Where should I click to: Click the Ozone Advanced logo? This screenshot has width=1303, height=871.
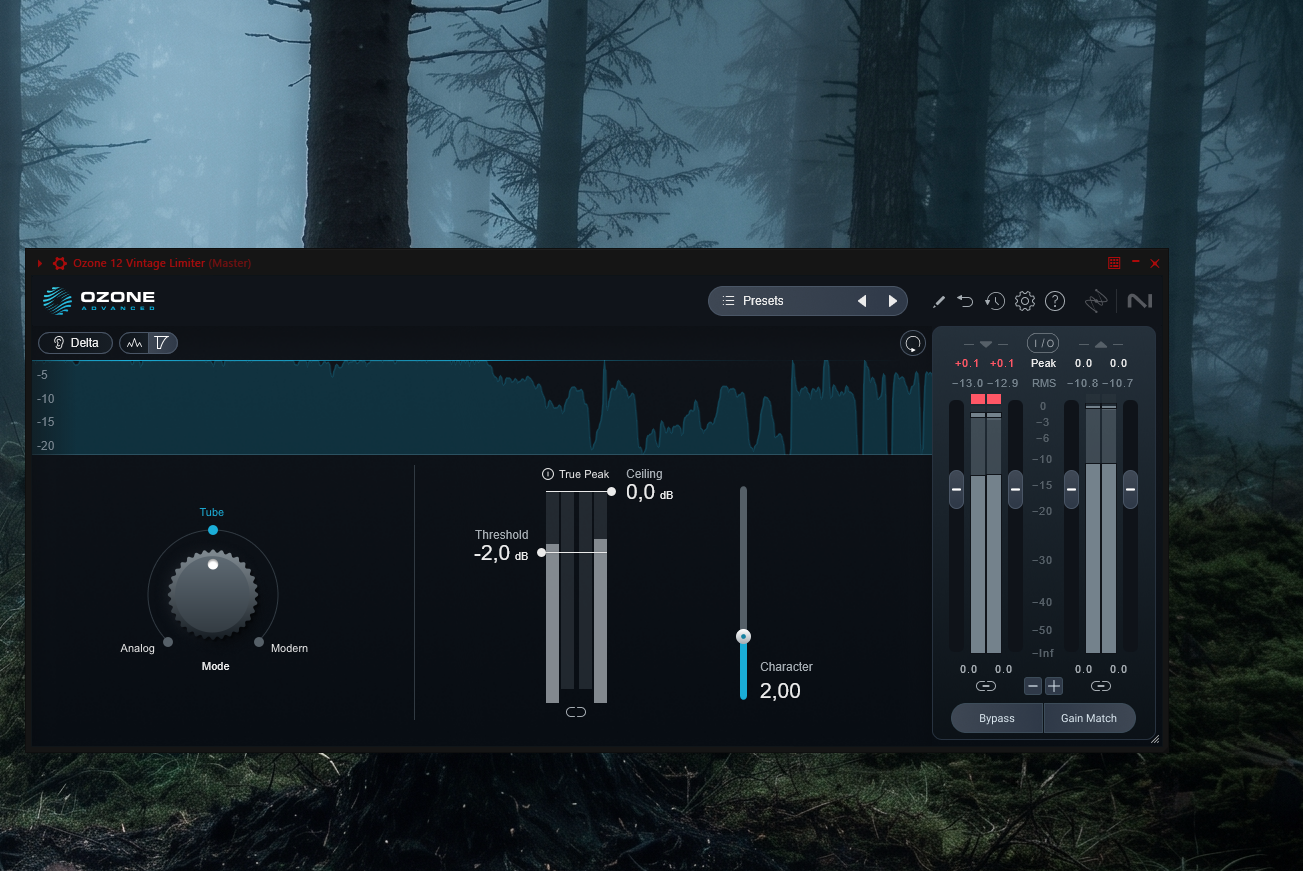point(99,301)
